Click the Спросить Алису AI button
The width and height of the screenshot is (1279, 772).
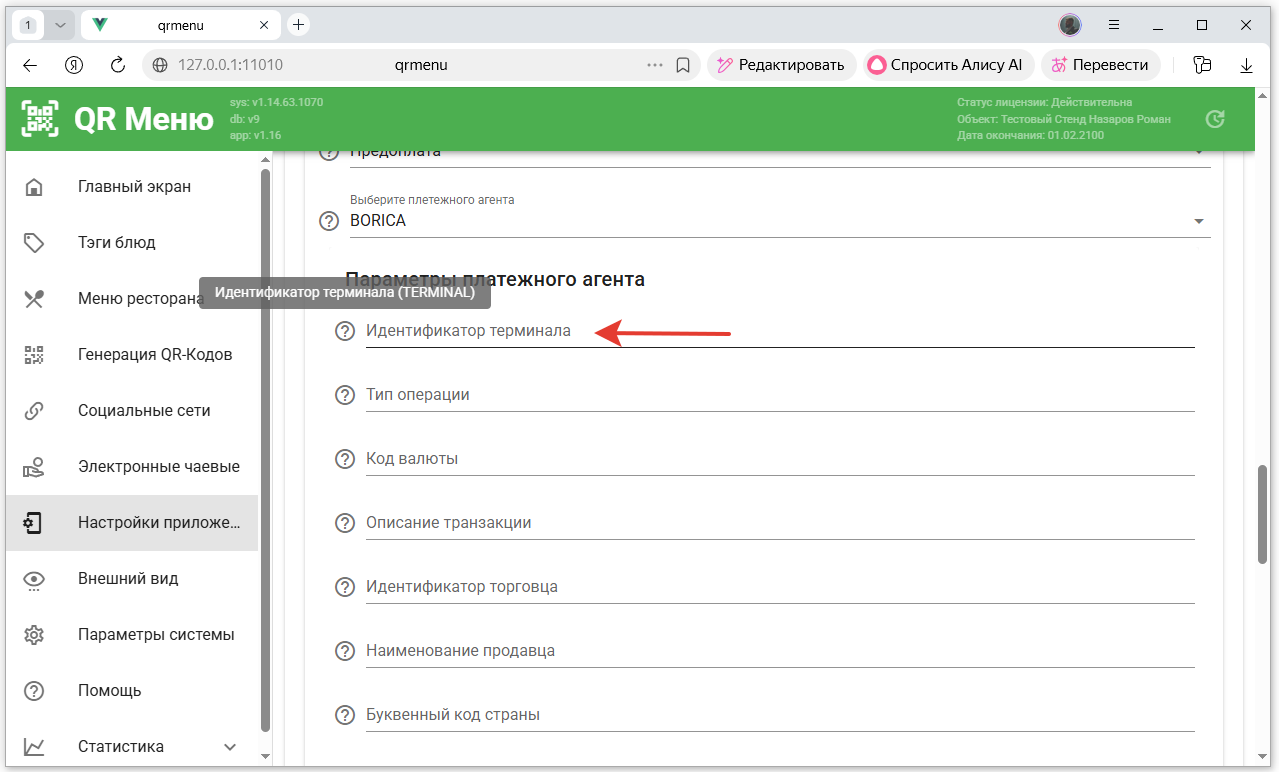[945, 65]
